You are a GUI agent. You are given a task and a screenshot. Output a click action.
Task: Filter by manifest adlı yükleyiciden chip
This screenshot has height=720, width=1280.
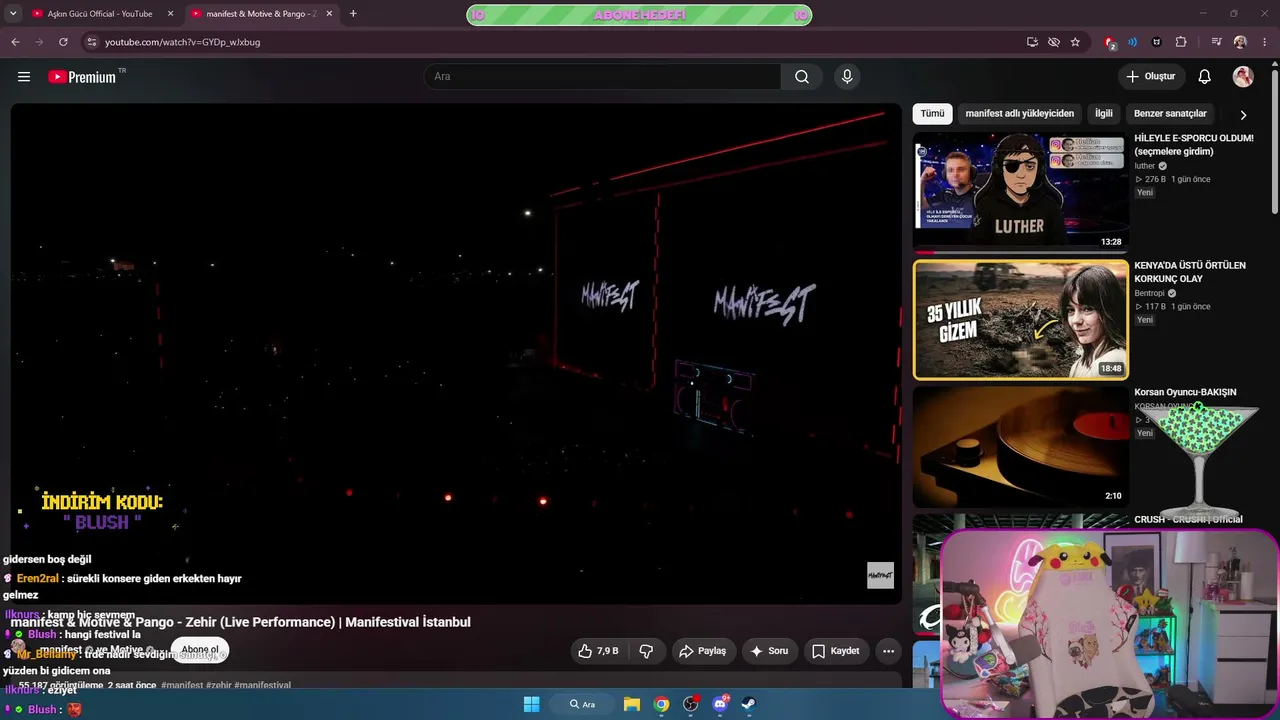point(1020,114)
